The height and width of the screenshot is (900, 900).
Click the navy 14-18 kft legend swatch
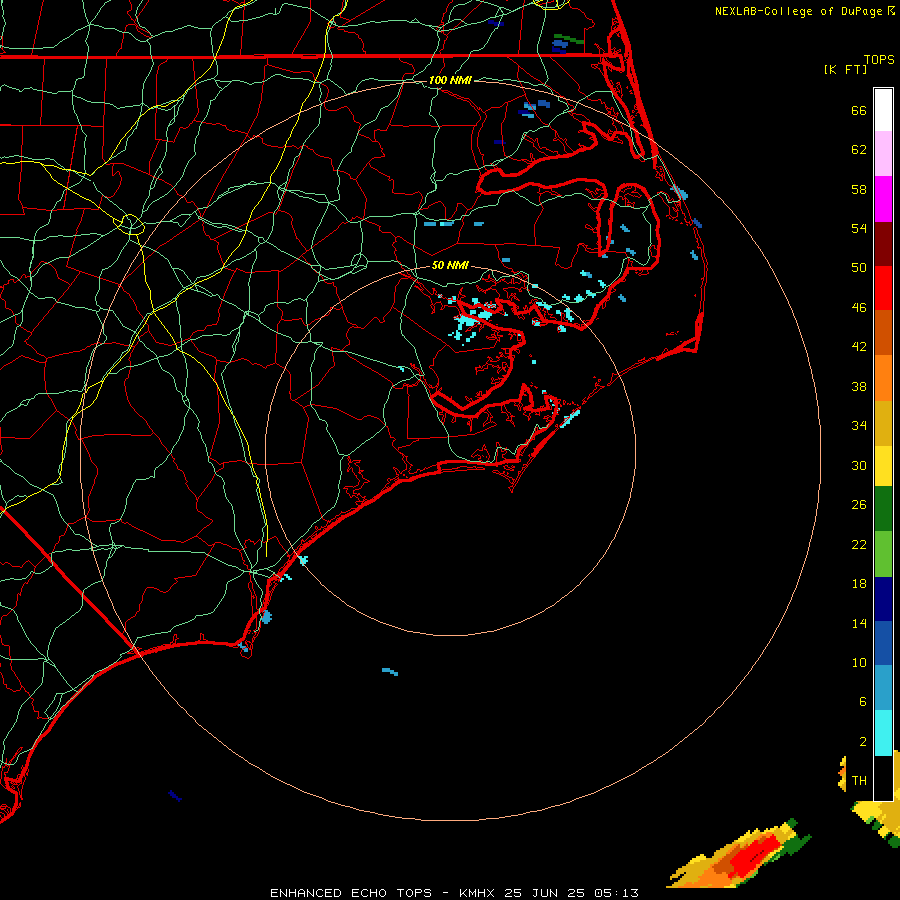coord(883,599)
